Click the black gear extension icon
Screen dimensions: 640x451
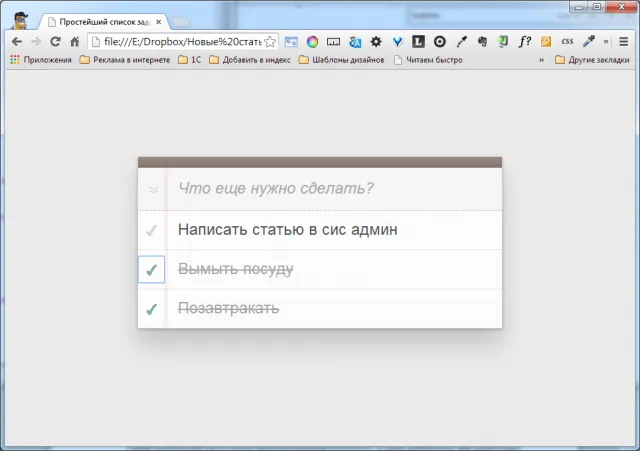376,42
